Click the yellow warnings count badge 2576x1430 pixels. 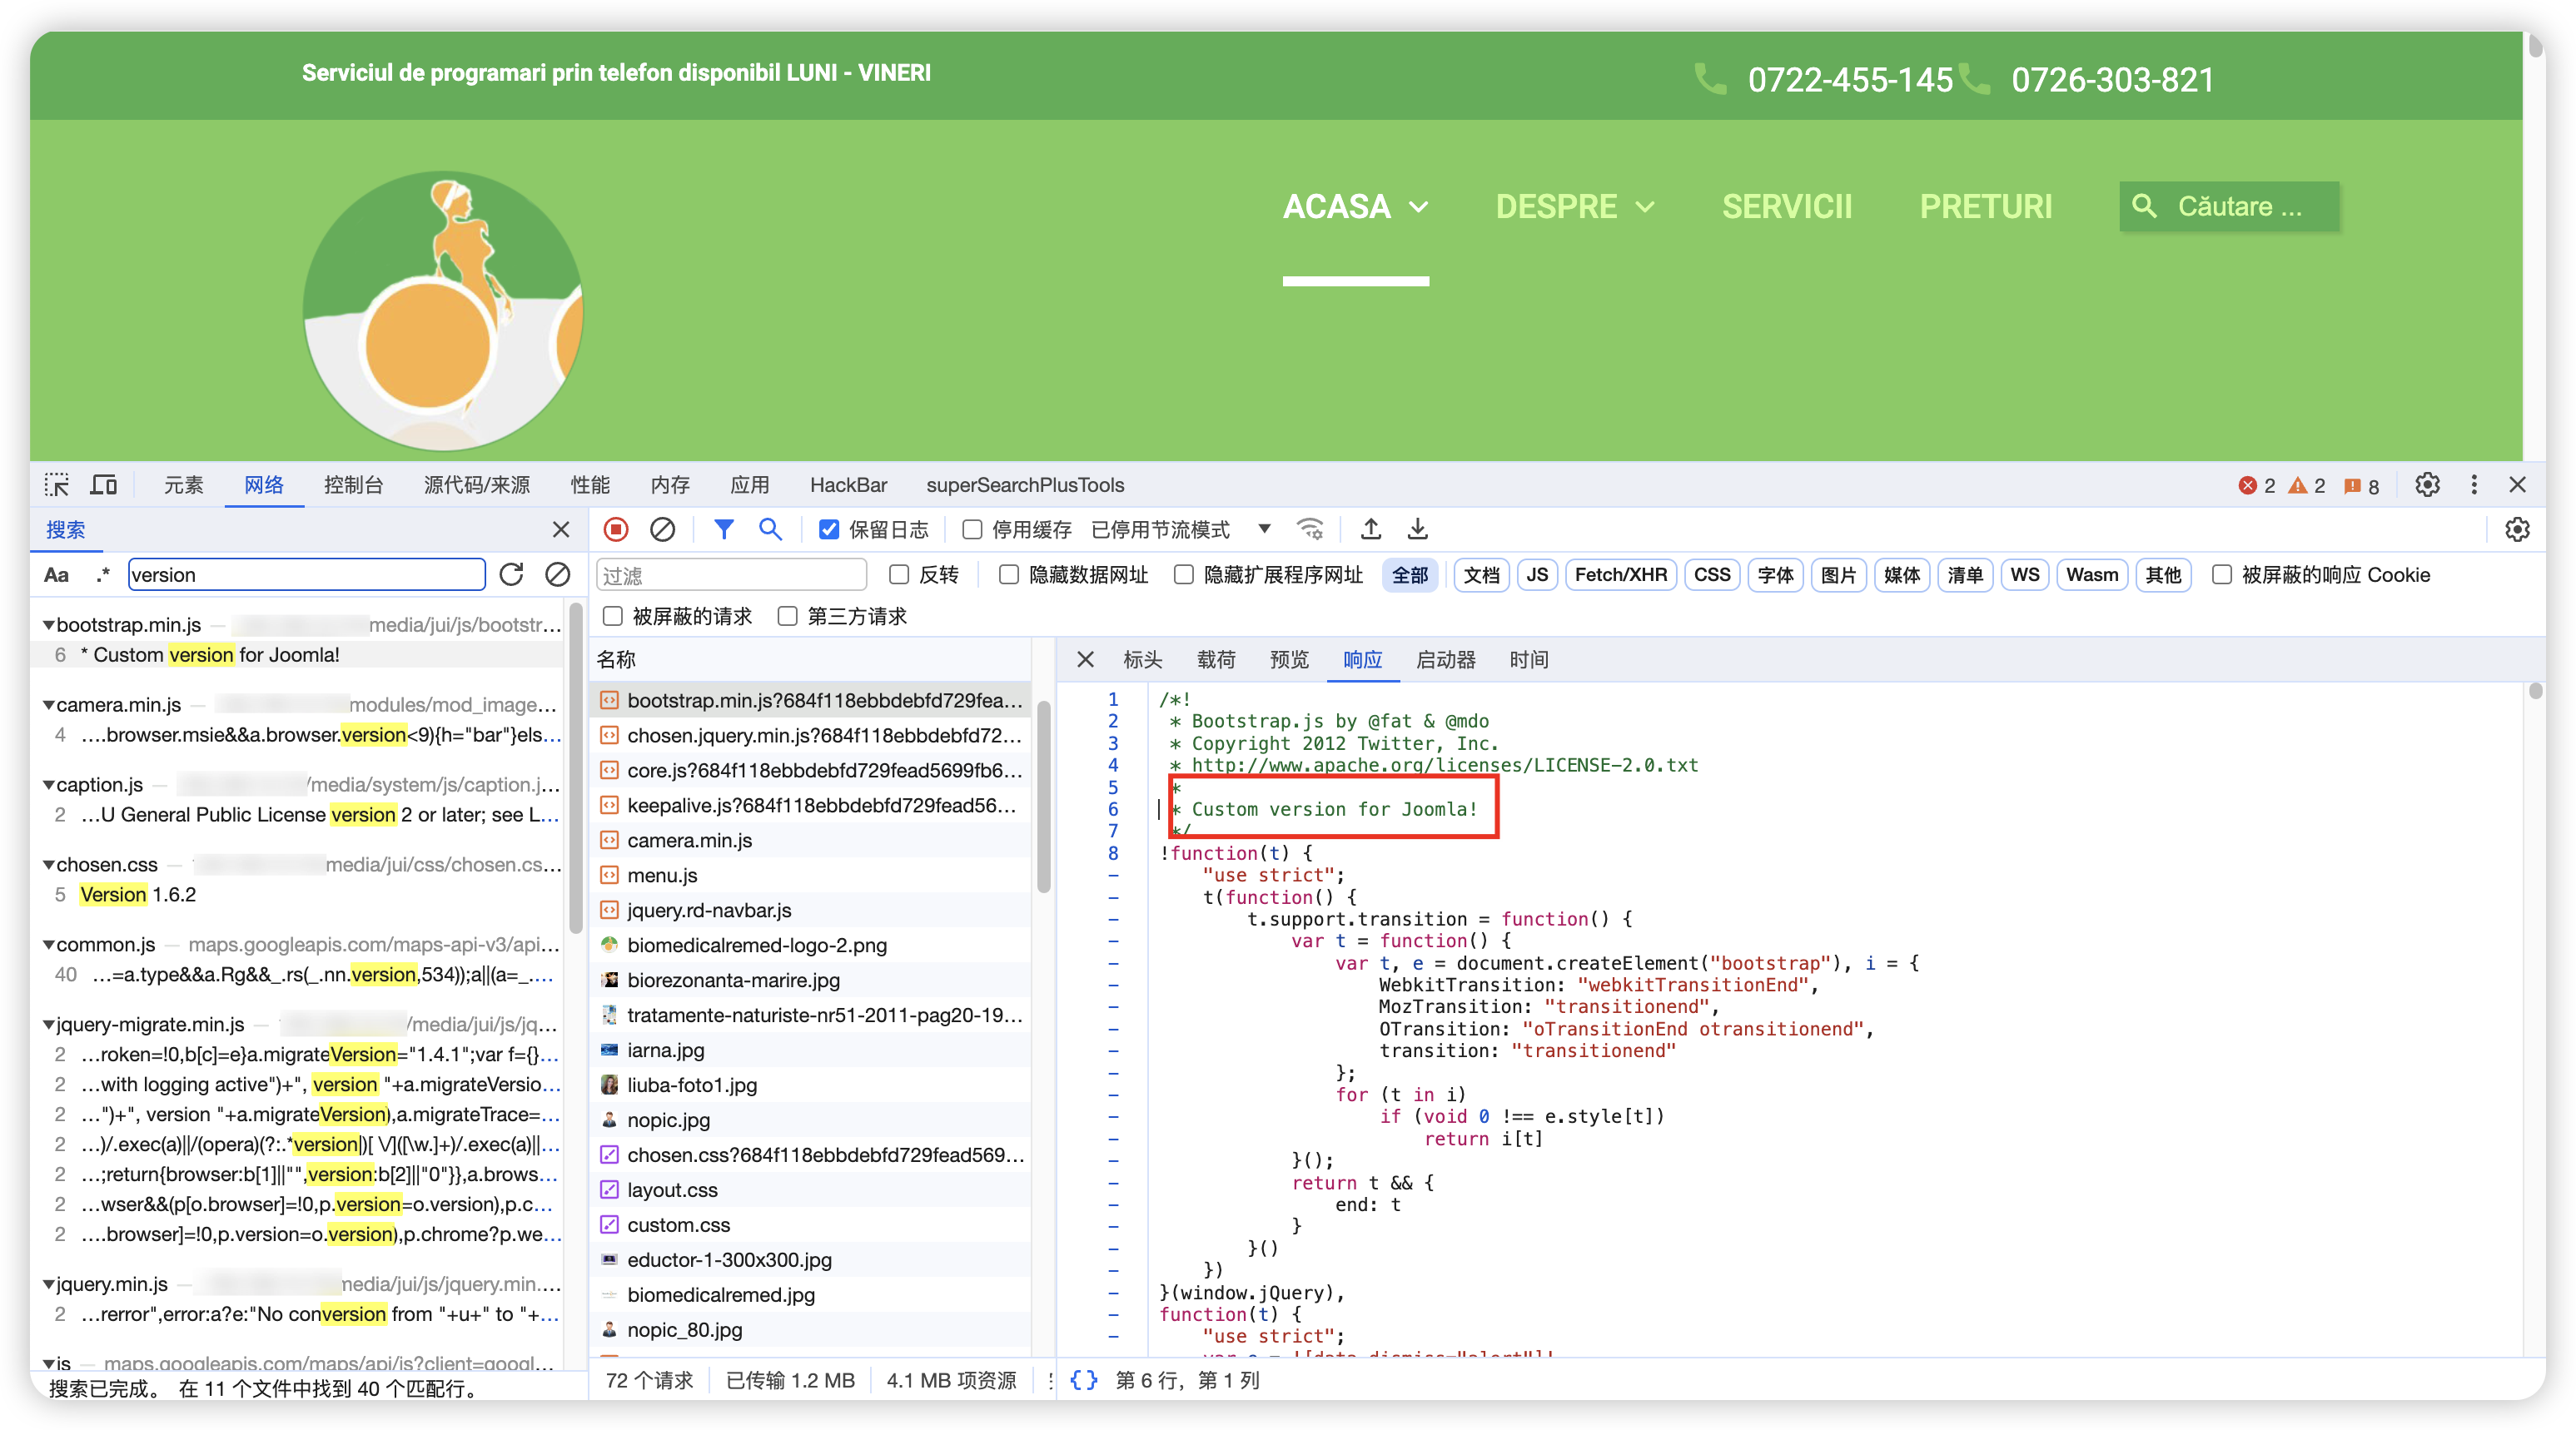coord(2307,486)
